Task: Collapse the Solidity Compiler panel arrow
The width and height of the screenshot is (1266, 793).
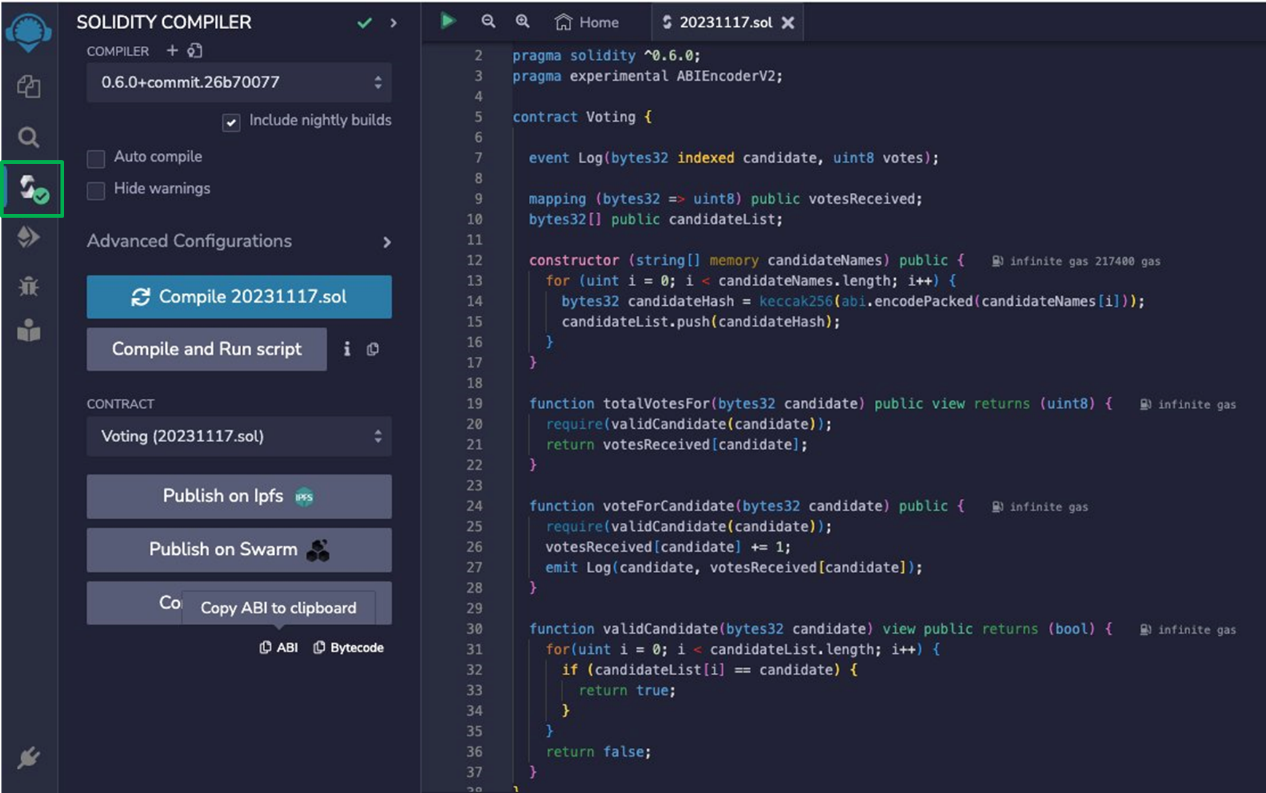Action: (393, 22)
